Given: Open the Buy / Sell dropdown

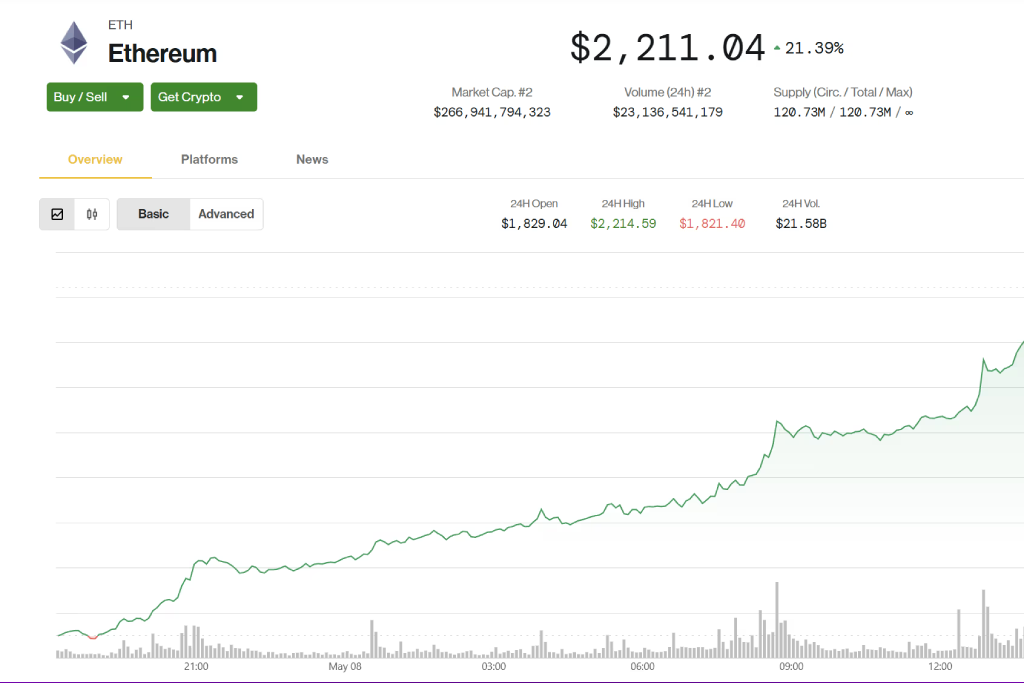Looking at the screenshot, I should point(95,97).
